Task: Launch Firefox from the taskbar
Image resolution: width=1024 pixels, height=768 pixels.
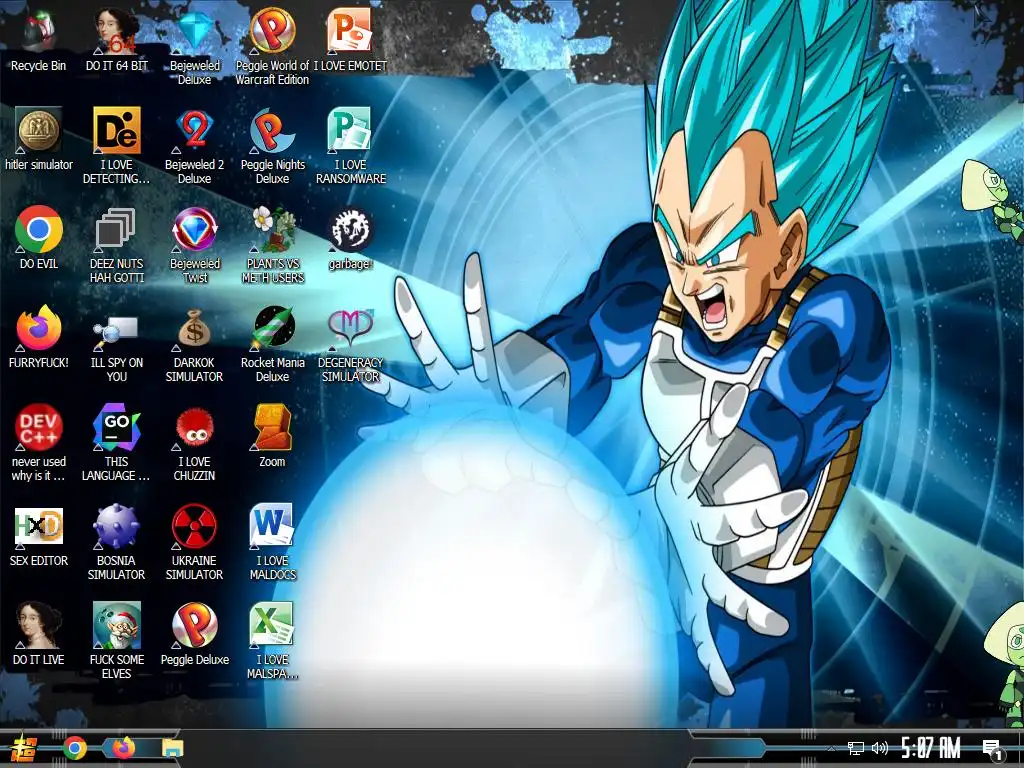Action: 123,748
